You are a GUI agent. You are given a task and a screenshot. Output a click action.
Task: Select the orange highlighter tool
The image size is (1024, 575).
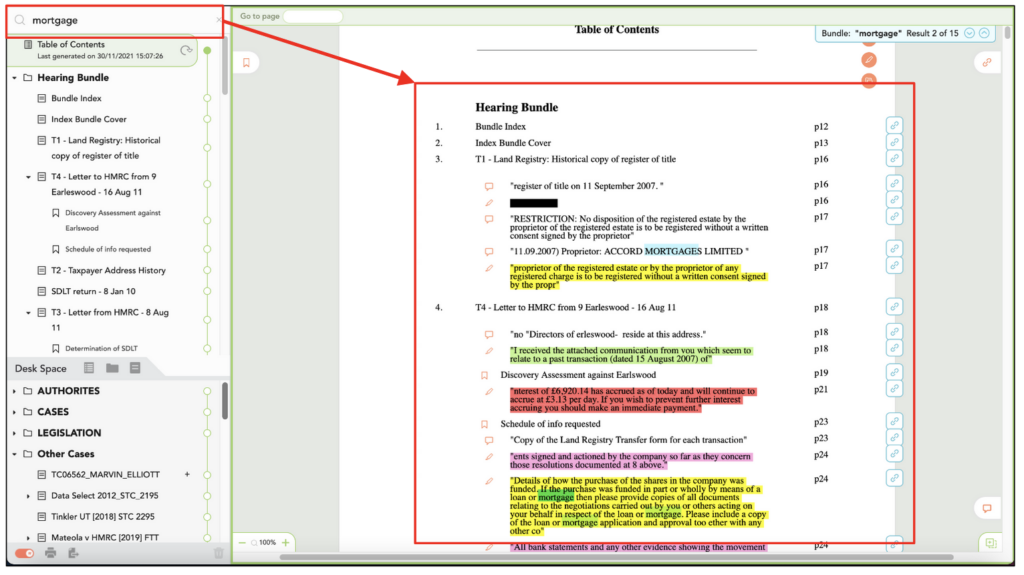click(869, 60)
